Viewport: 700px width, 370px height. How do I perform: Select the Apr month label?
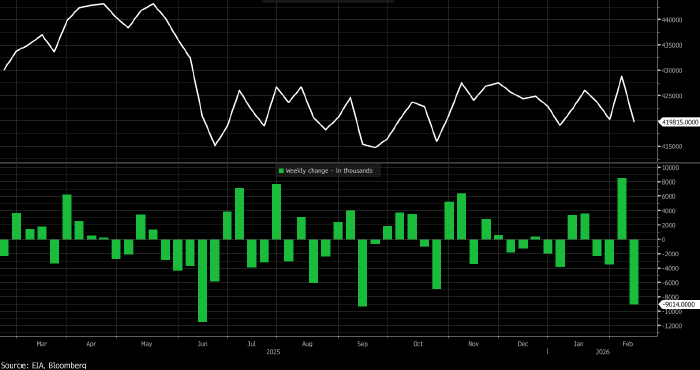tap(91, 344)
